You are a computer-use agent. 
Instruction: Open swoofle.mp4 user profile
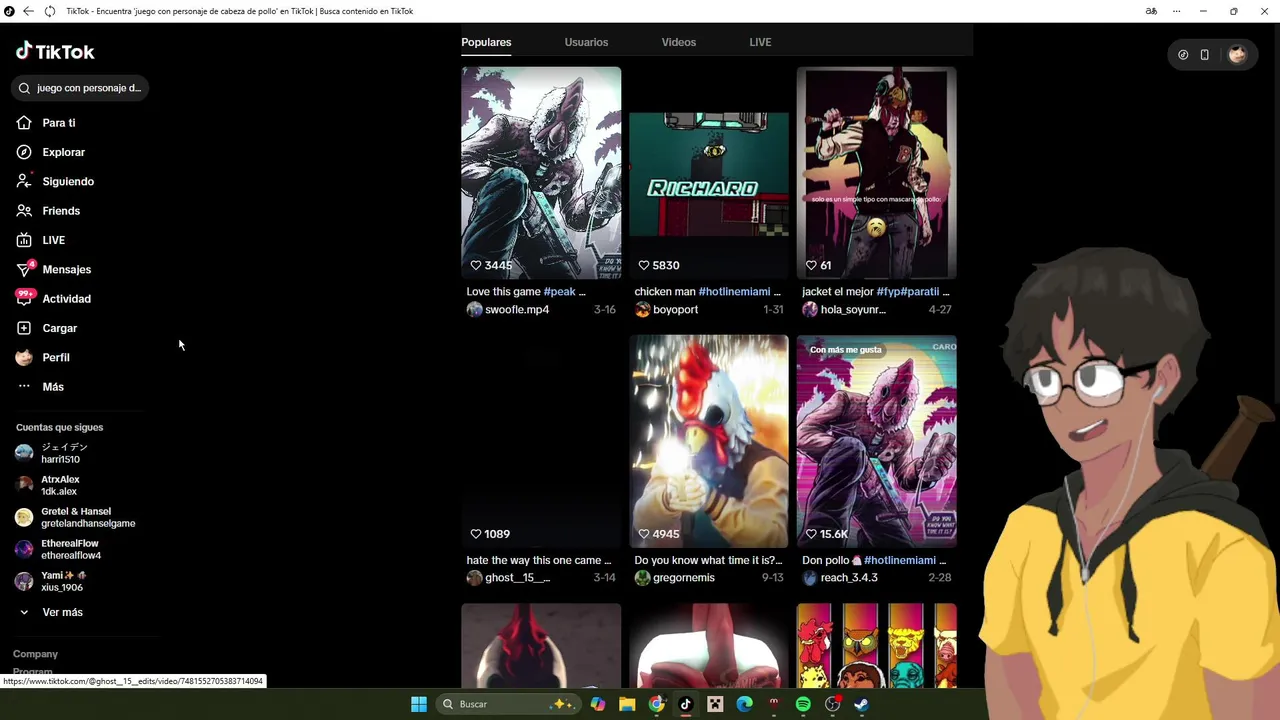(x=516, y=310)
